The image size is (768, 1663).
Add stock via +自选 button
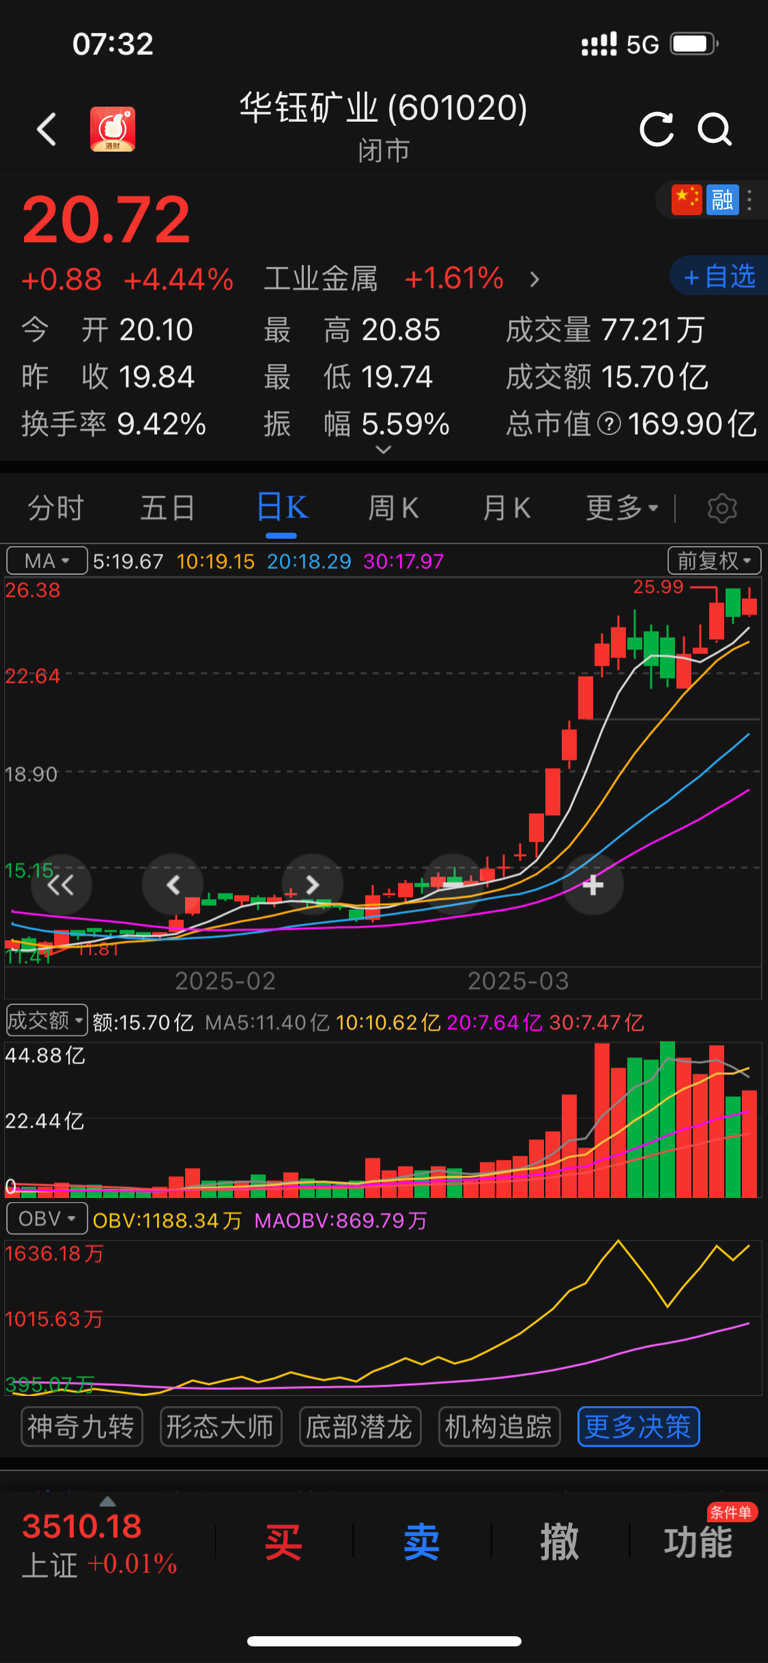(719, 276)
